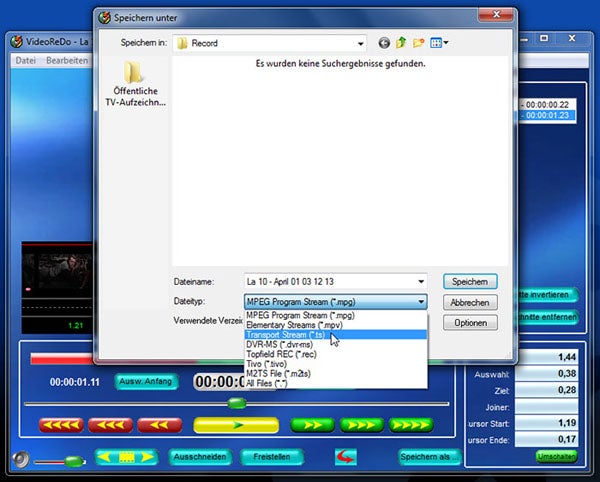Click the red cut-region timeline bar
The height and width of the screenshot is (482, 600).
tap(62, 359)
